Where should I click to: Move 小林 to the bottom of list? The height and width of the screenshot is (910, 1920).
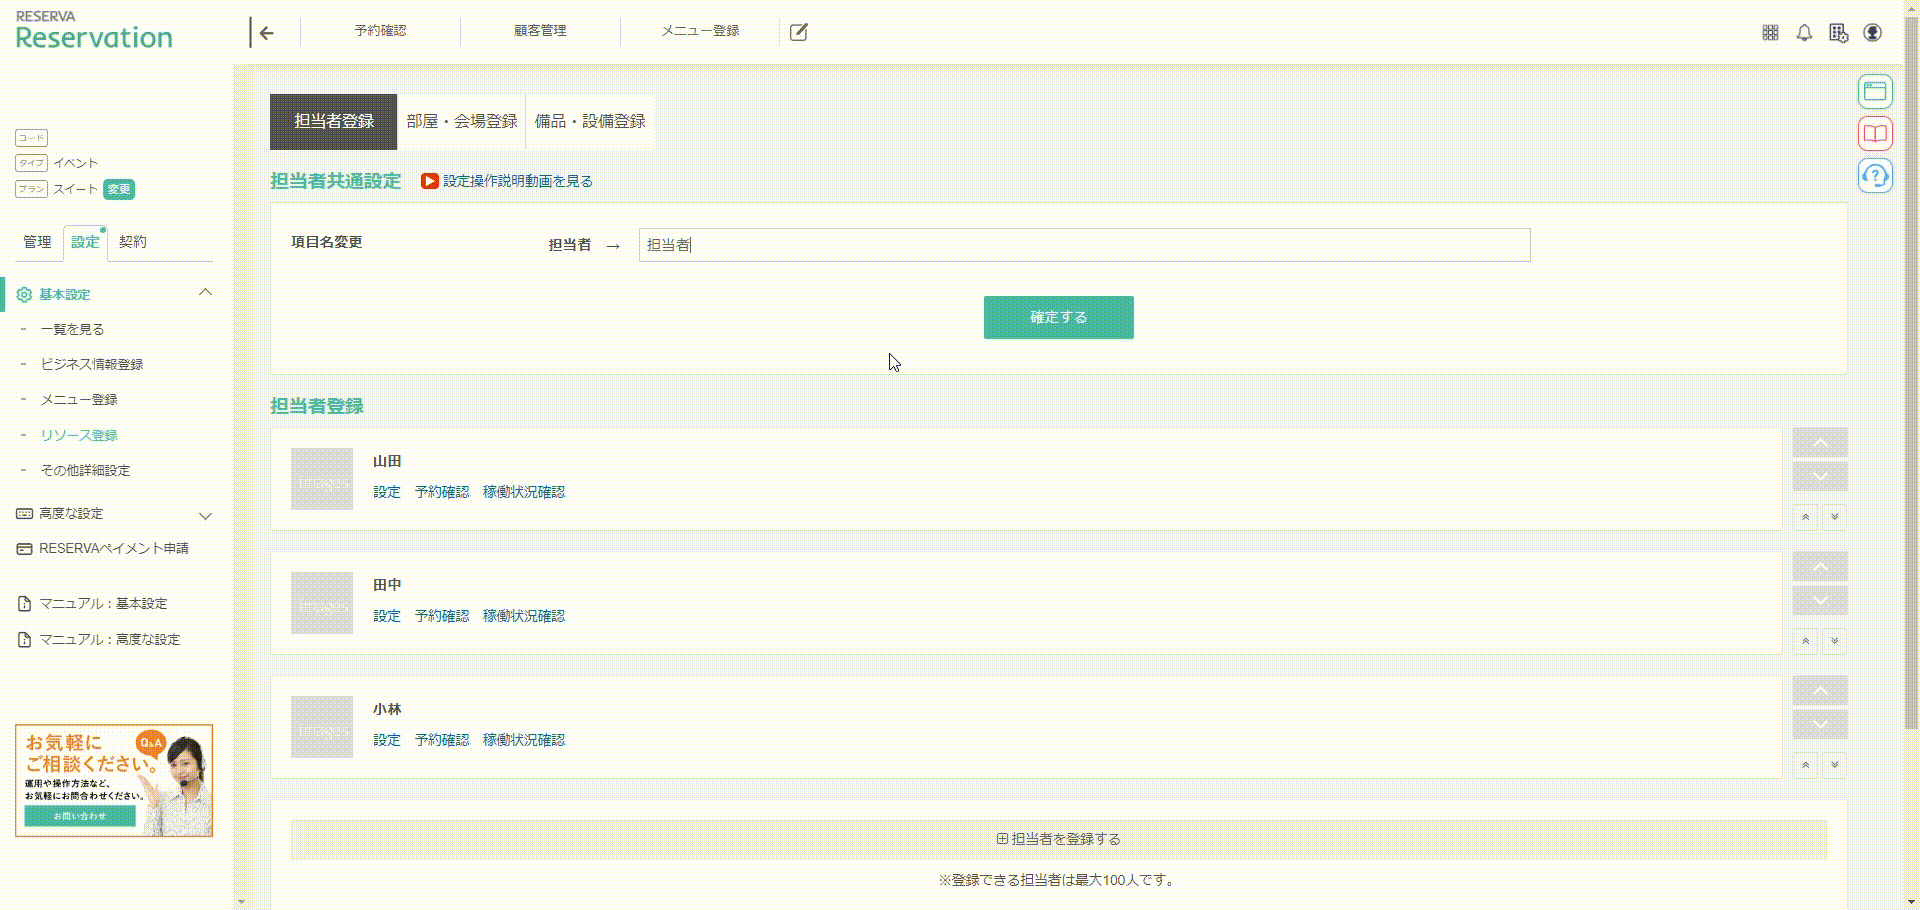(1834, 765)
